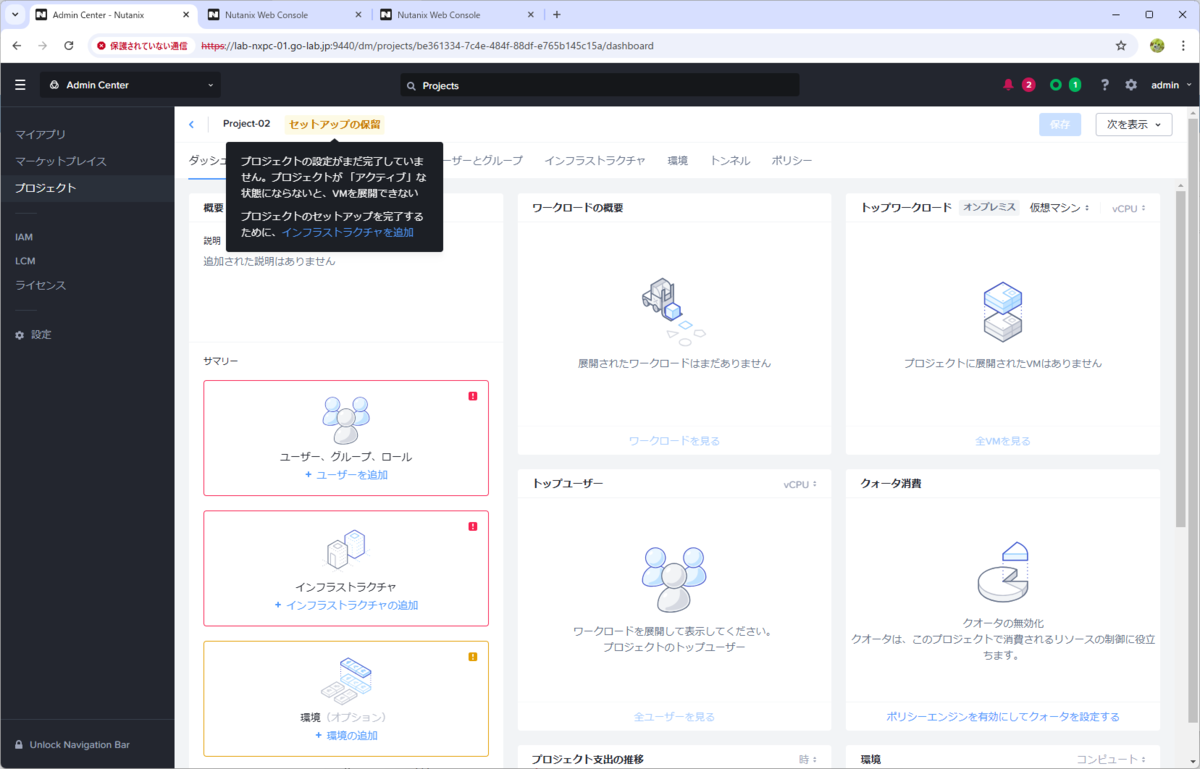Click the lock to Unlock Navigation Bar
The image size is (1200, 769).
18,744
